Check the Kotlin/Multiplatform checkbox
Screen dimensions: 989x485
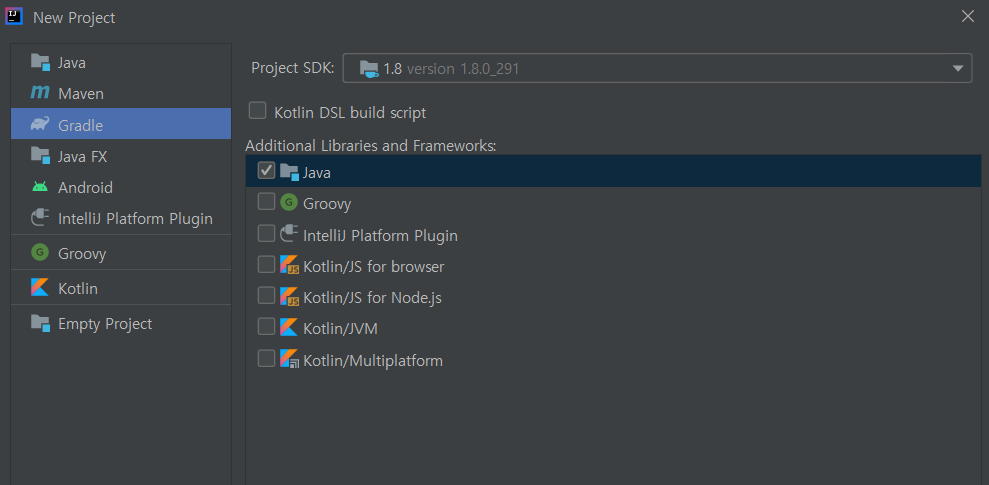[x=266, y=358]
